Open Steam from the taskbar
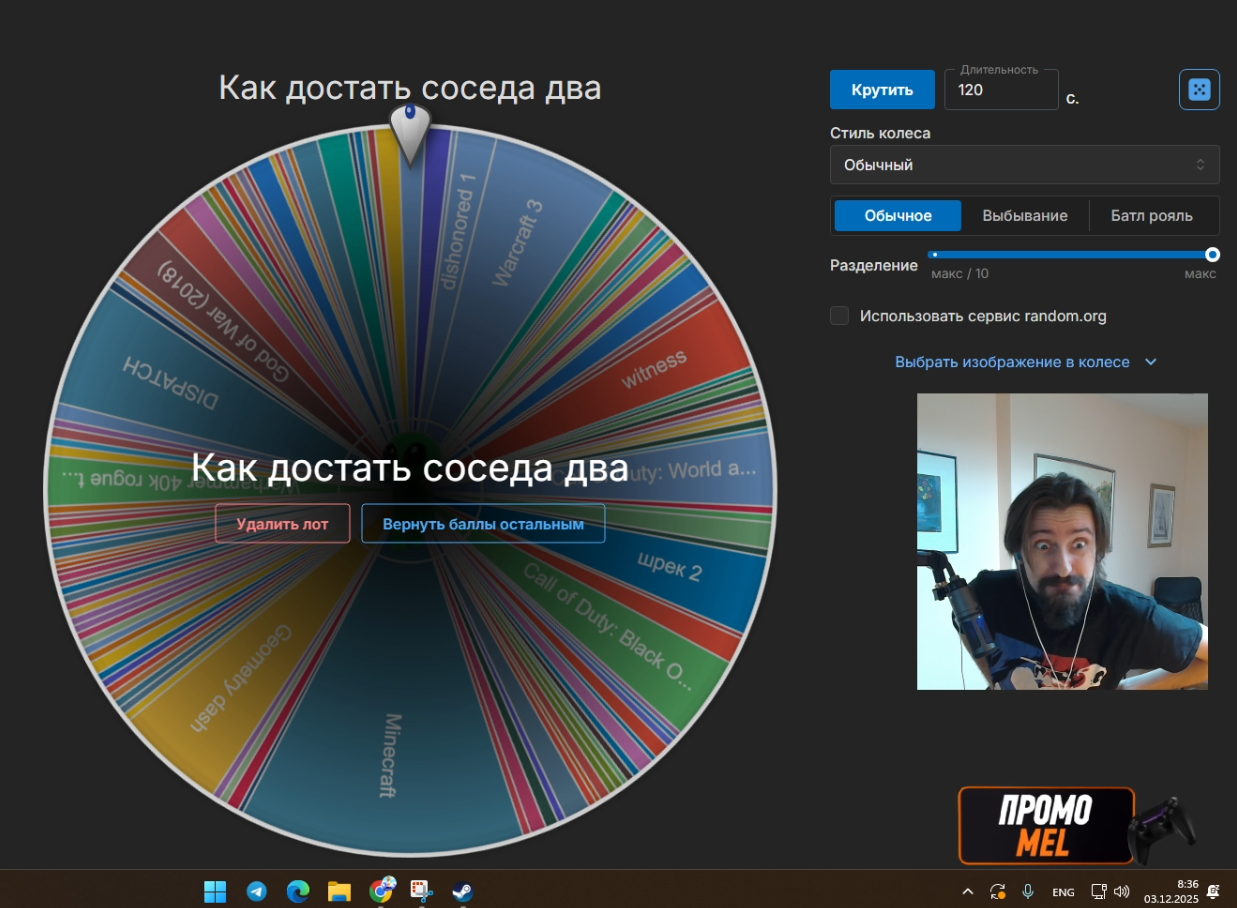 click(462, 891)
